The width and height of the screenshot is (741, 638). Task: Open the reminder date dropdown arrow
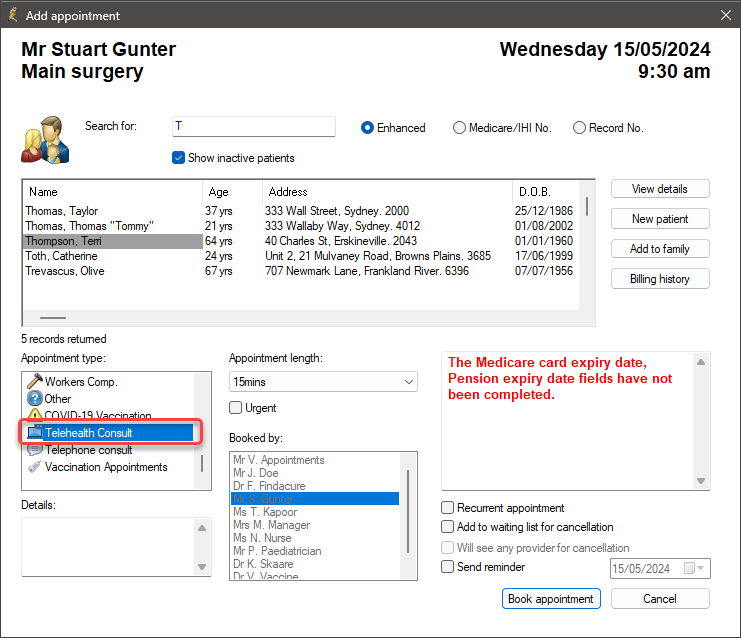700,568
